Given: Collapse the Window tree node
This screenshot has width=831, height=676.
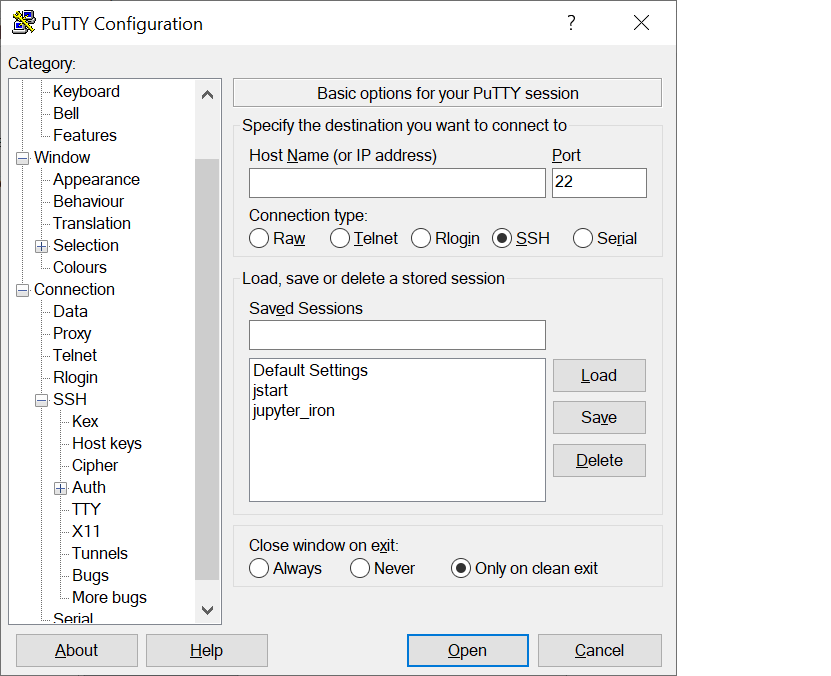Looking at the screenshot, I should [x=22, y=158].
